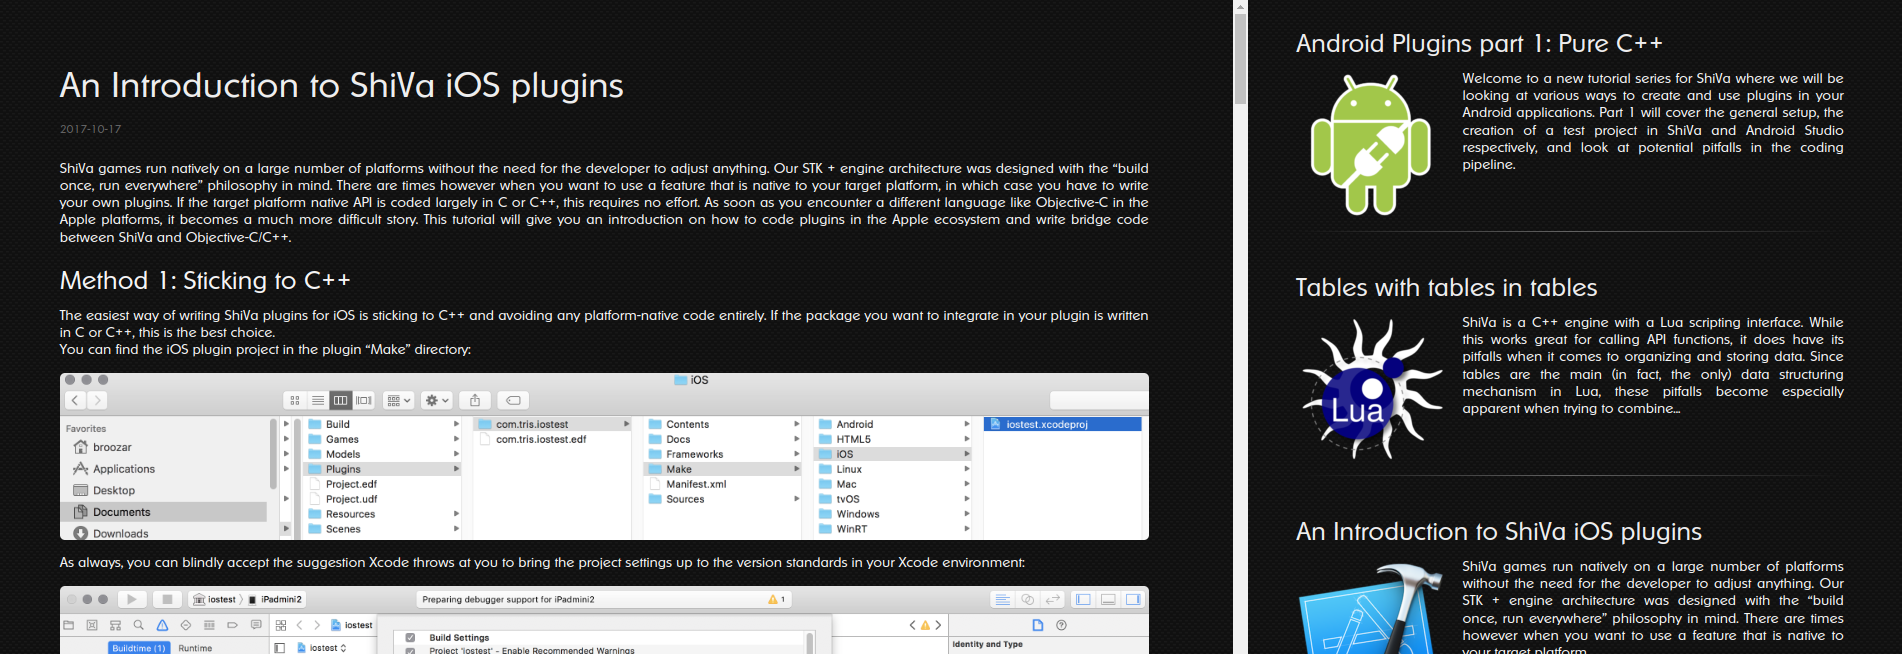Open the Xcode breakpoint navigator
This screenshot has width=1902, height=654.
[x=232, y=625]
